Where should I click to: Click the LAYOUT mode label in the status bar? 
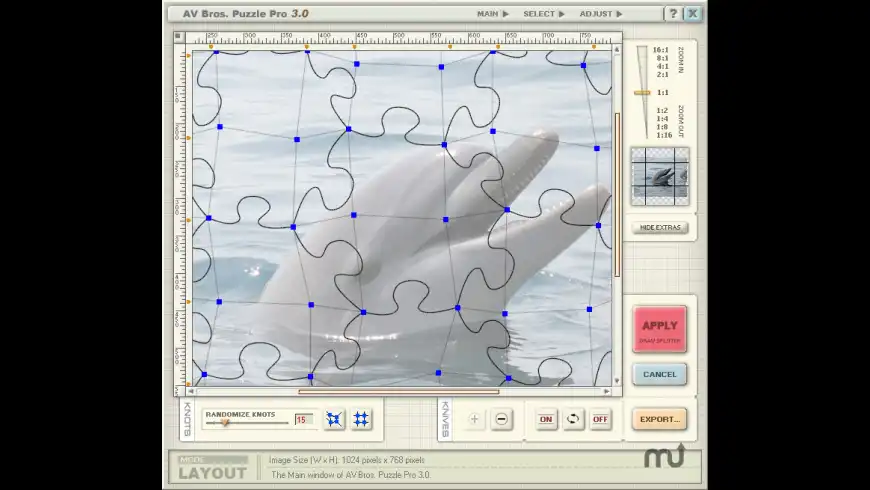tap(212, 473)
